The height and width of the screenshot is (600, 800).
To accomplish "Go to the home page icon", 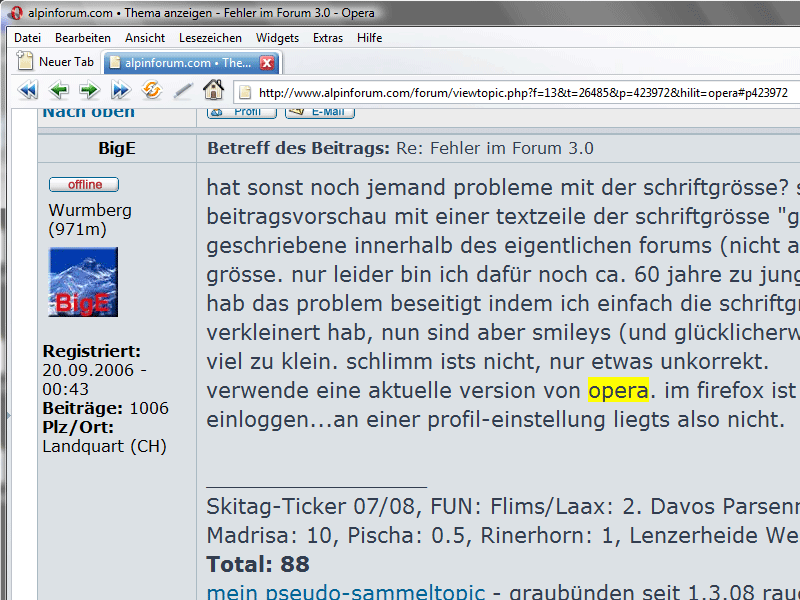I will coord(213,91).
